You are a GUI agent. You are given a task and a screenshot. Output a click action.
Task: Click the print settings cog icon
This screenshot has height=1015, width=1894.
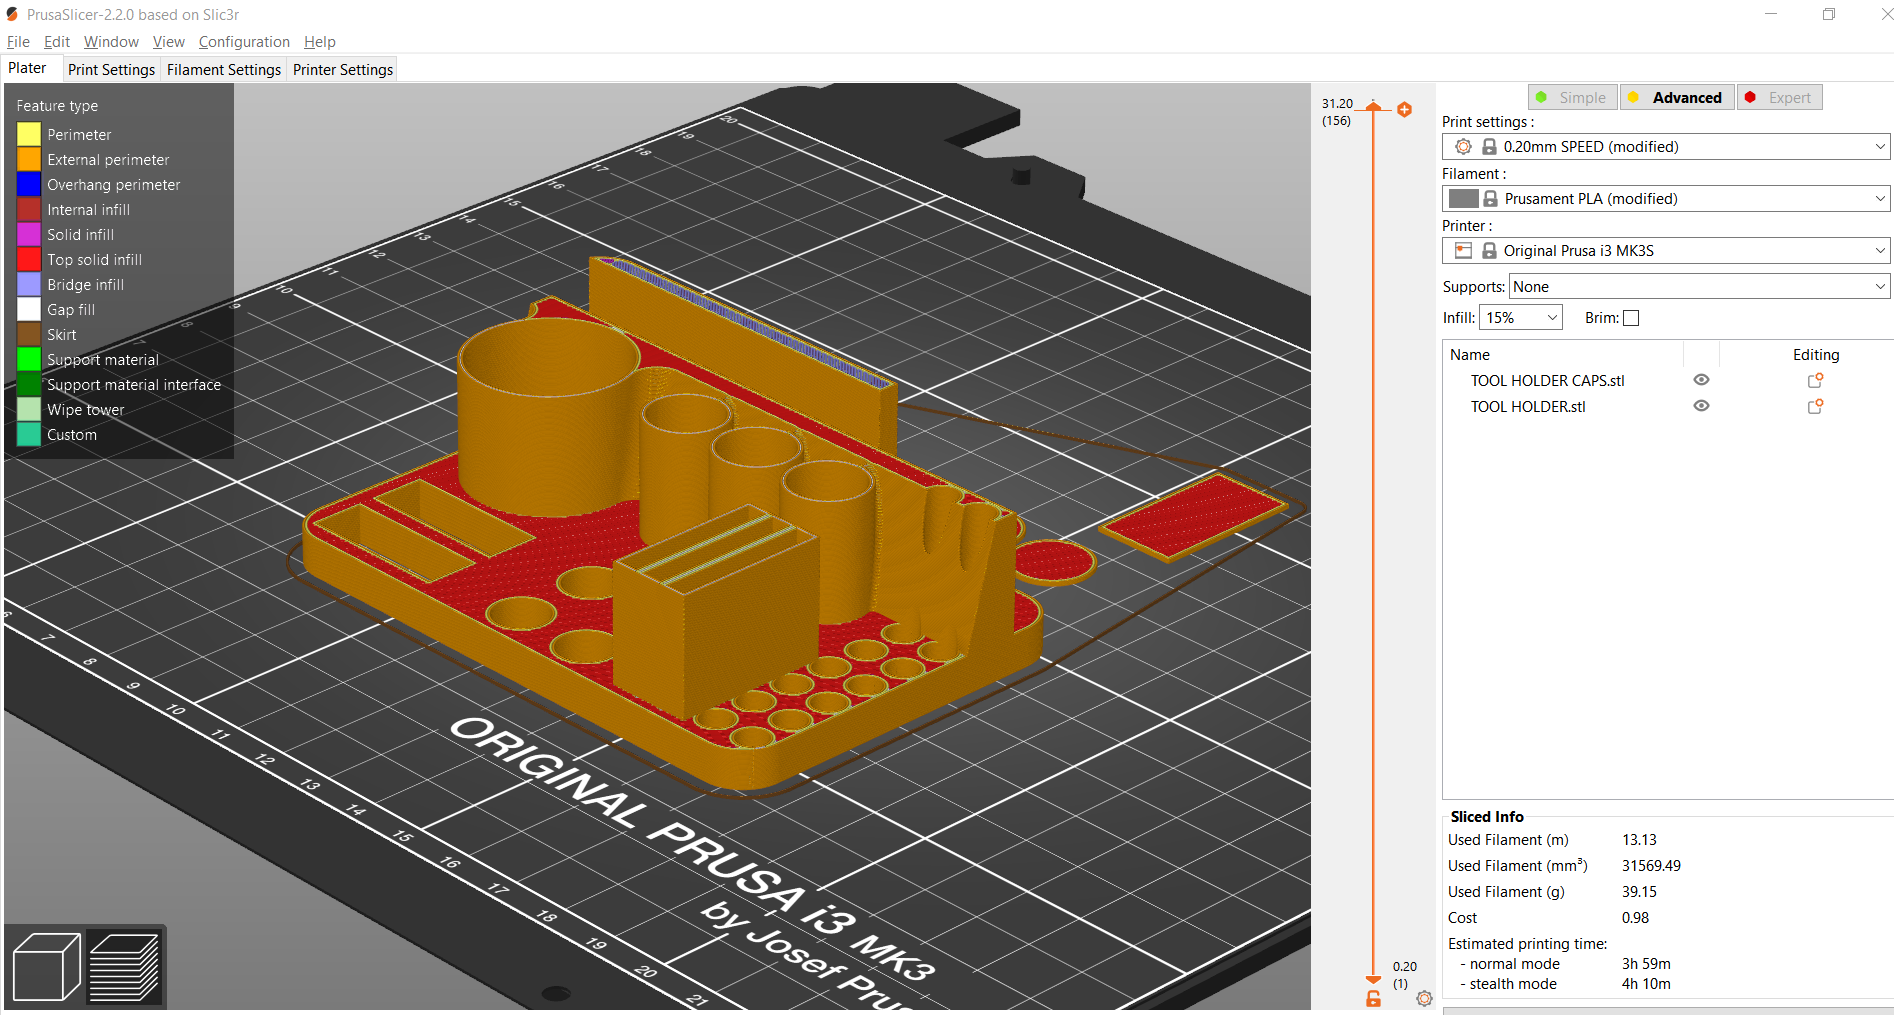click(x=1463, y=147)
